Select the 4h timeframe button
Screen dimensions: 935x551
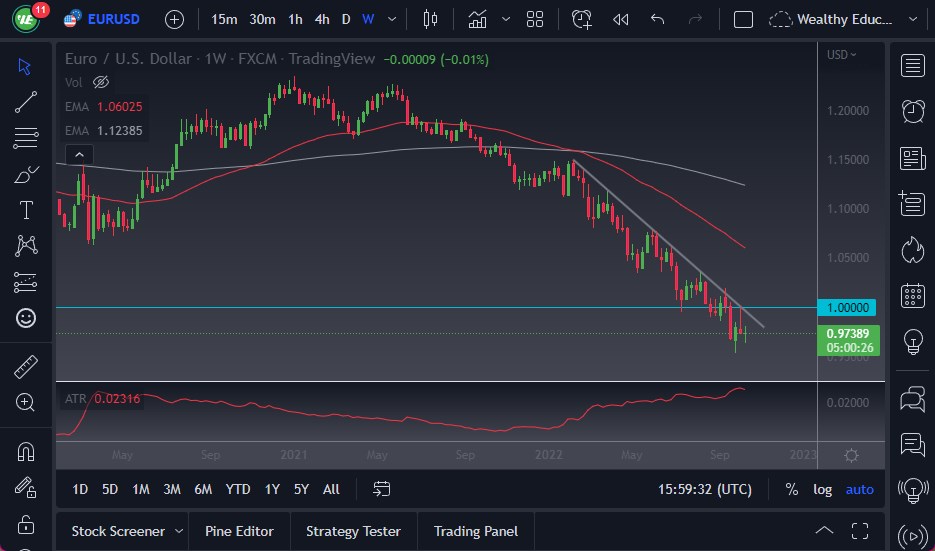pyautogui.click(x=321, y=19)
